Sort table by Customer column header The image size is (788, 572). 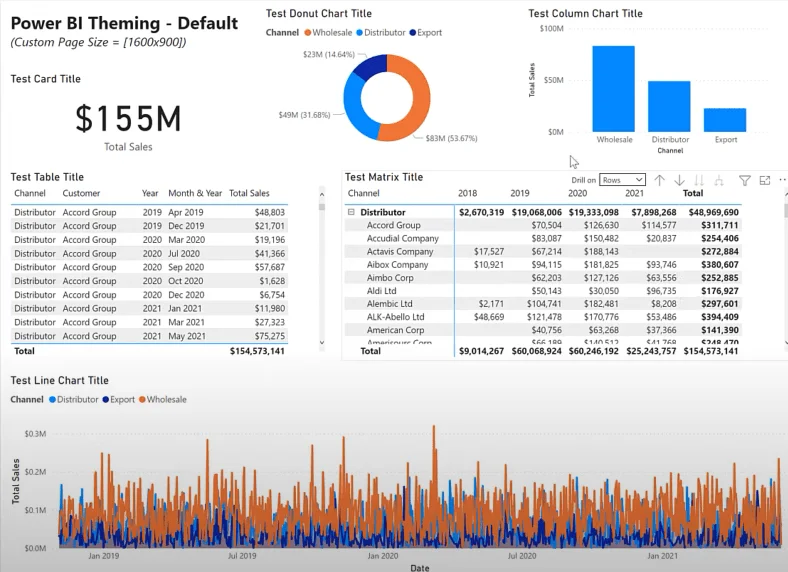point(81,194)
